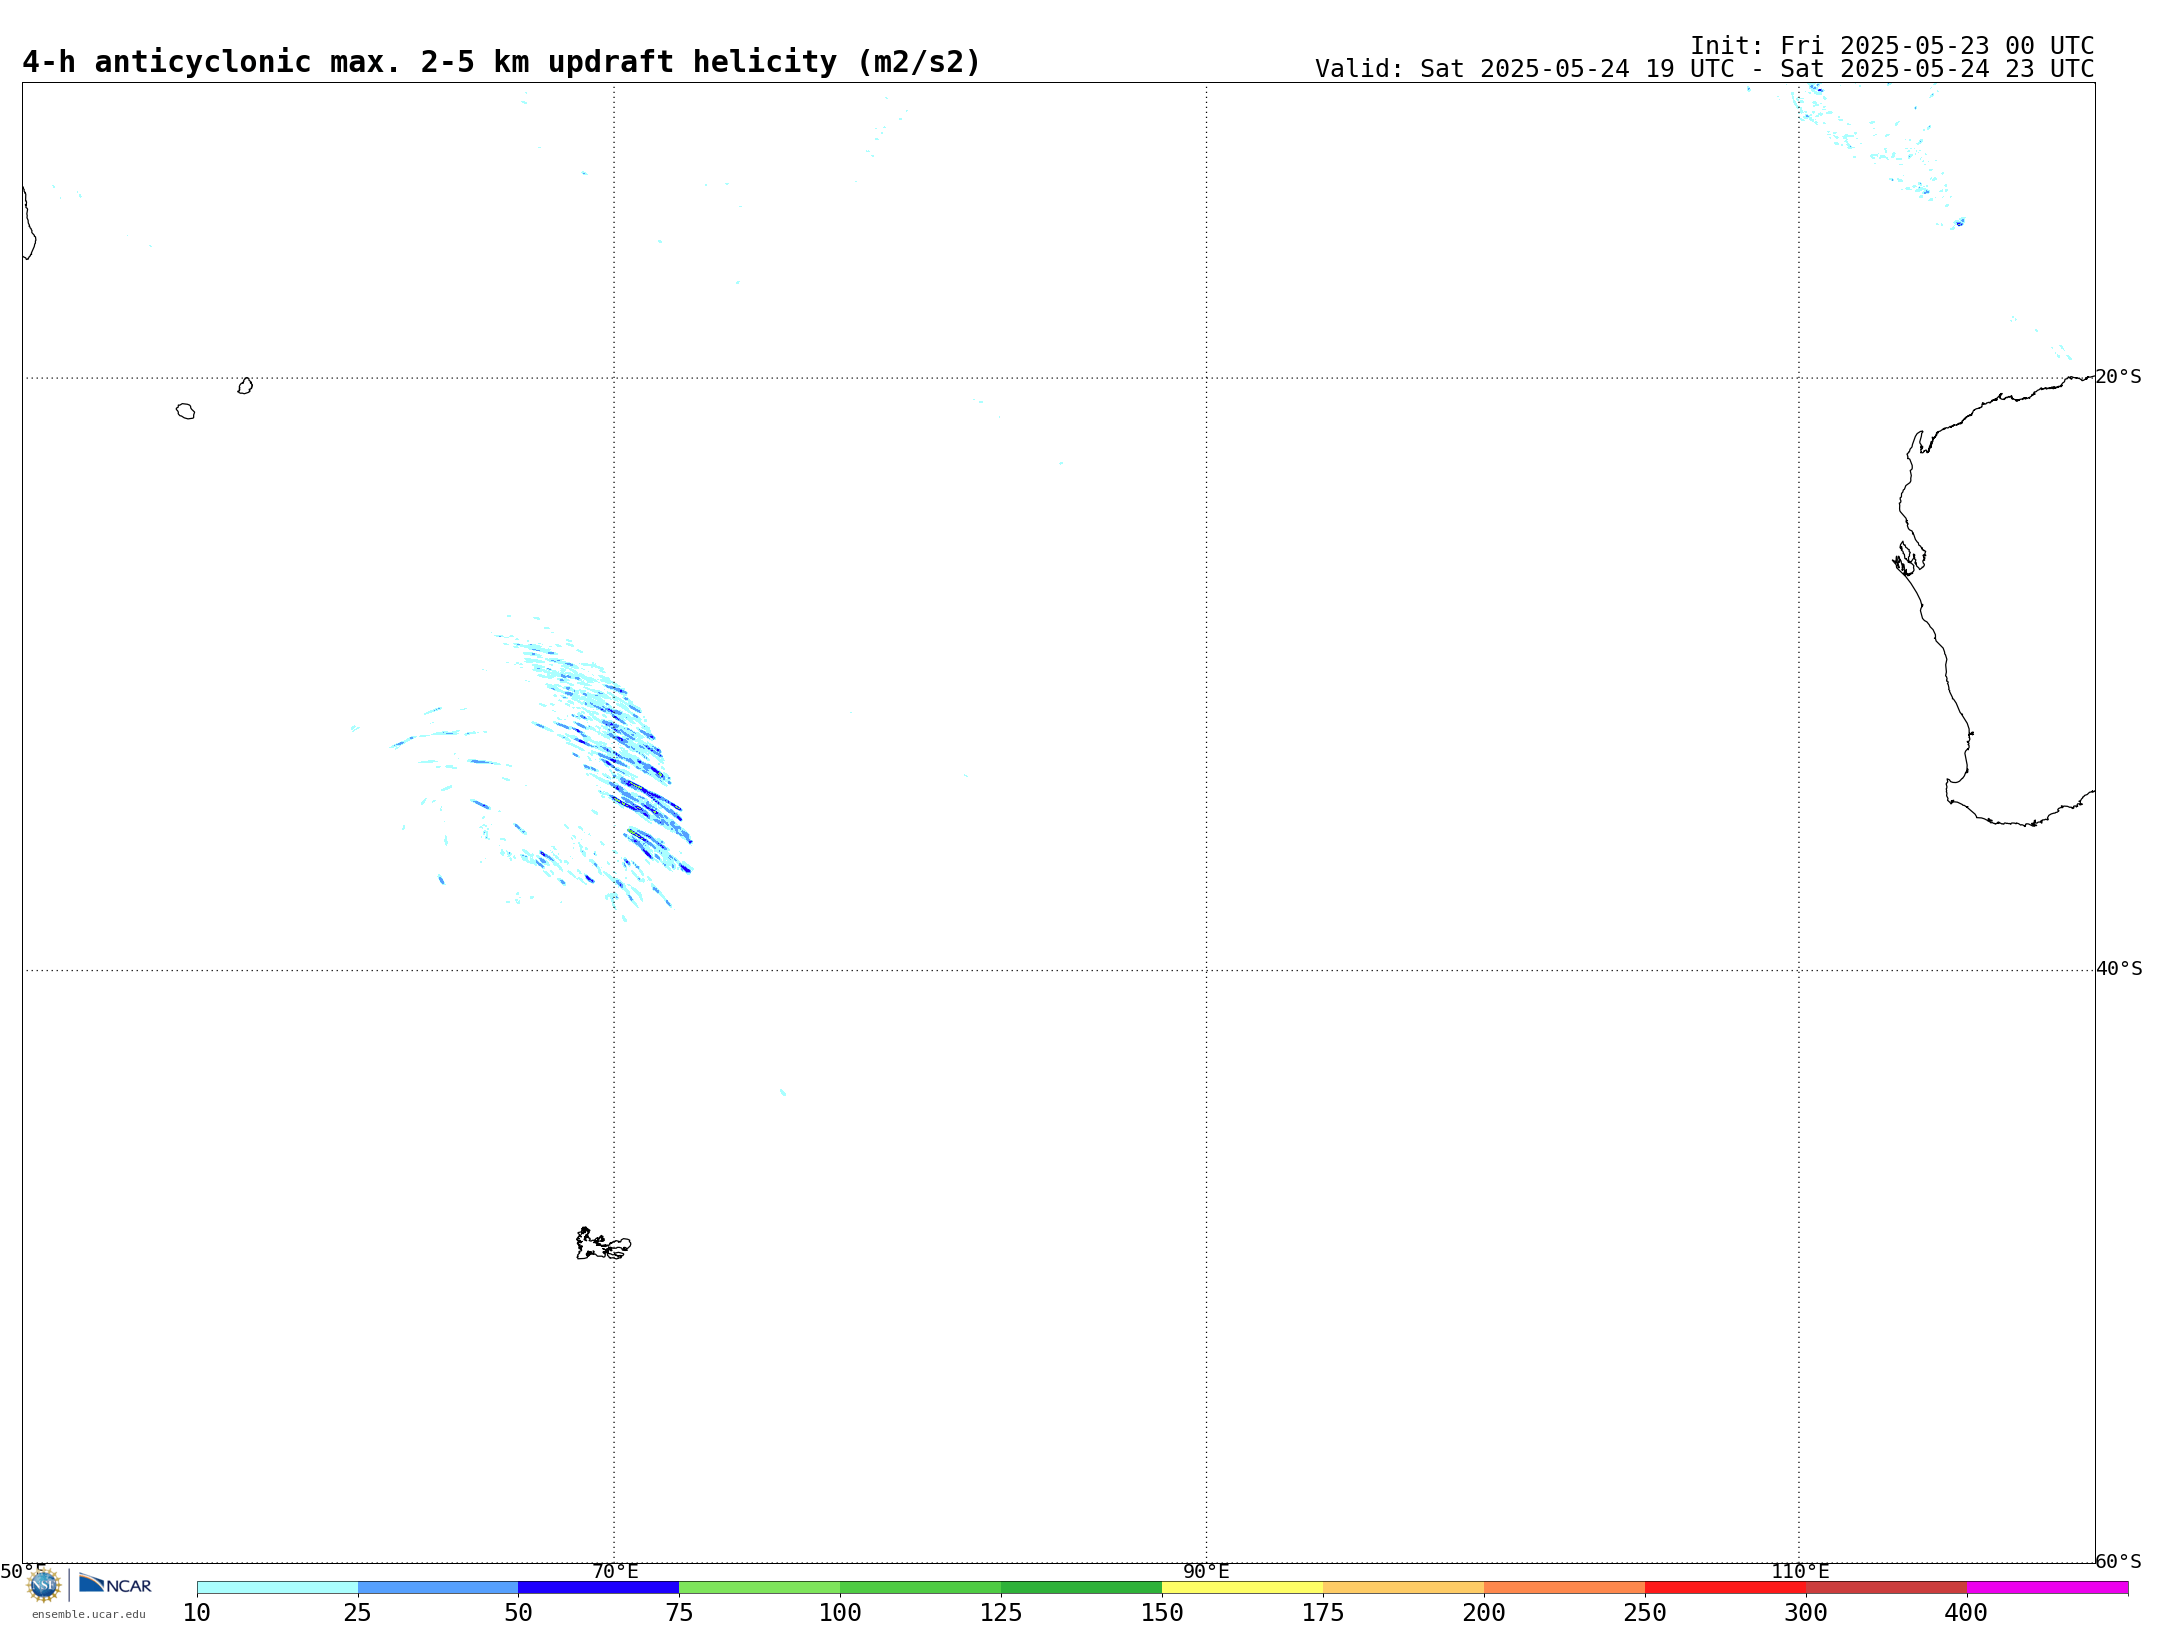The image size is (2160, 1626).
Task: Select the red 250-300 color band
Action: click(x=1726, y=1587)
